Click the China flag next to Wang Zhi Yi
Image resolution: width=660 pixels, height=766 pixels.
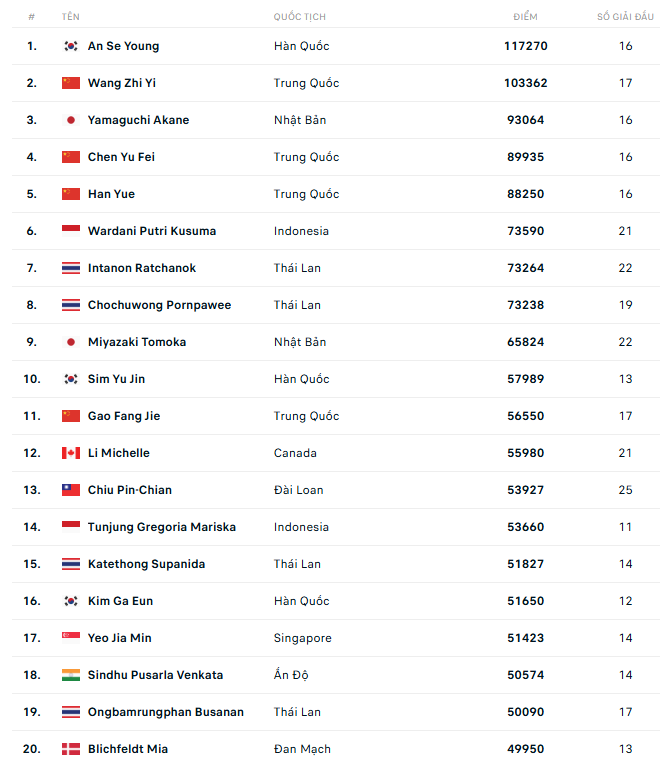tap(70, 83)
